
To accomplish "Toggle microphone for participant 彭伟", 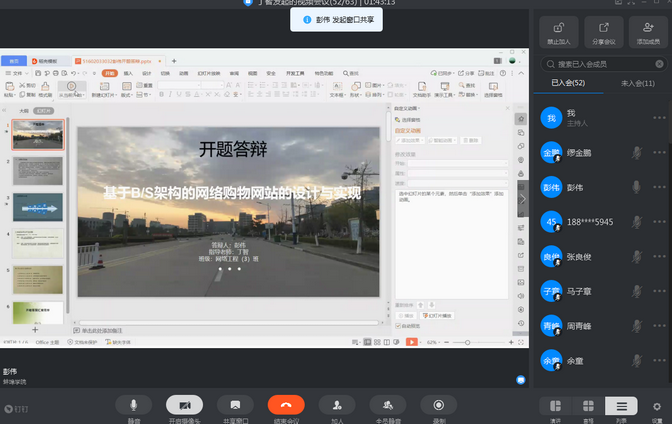I will [636, 187].
